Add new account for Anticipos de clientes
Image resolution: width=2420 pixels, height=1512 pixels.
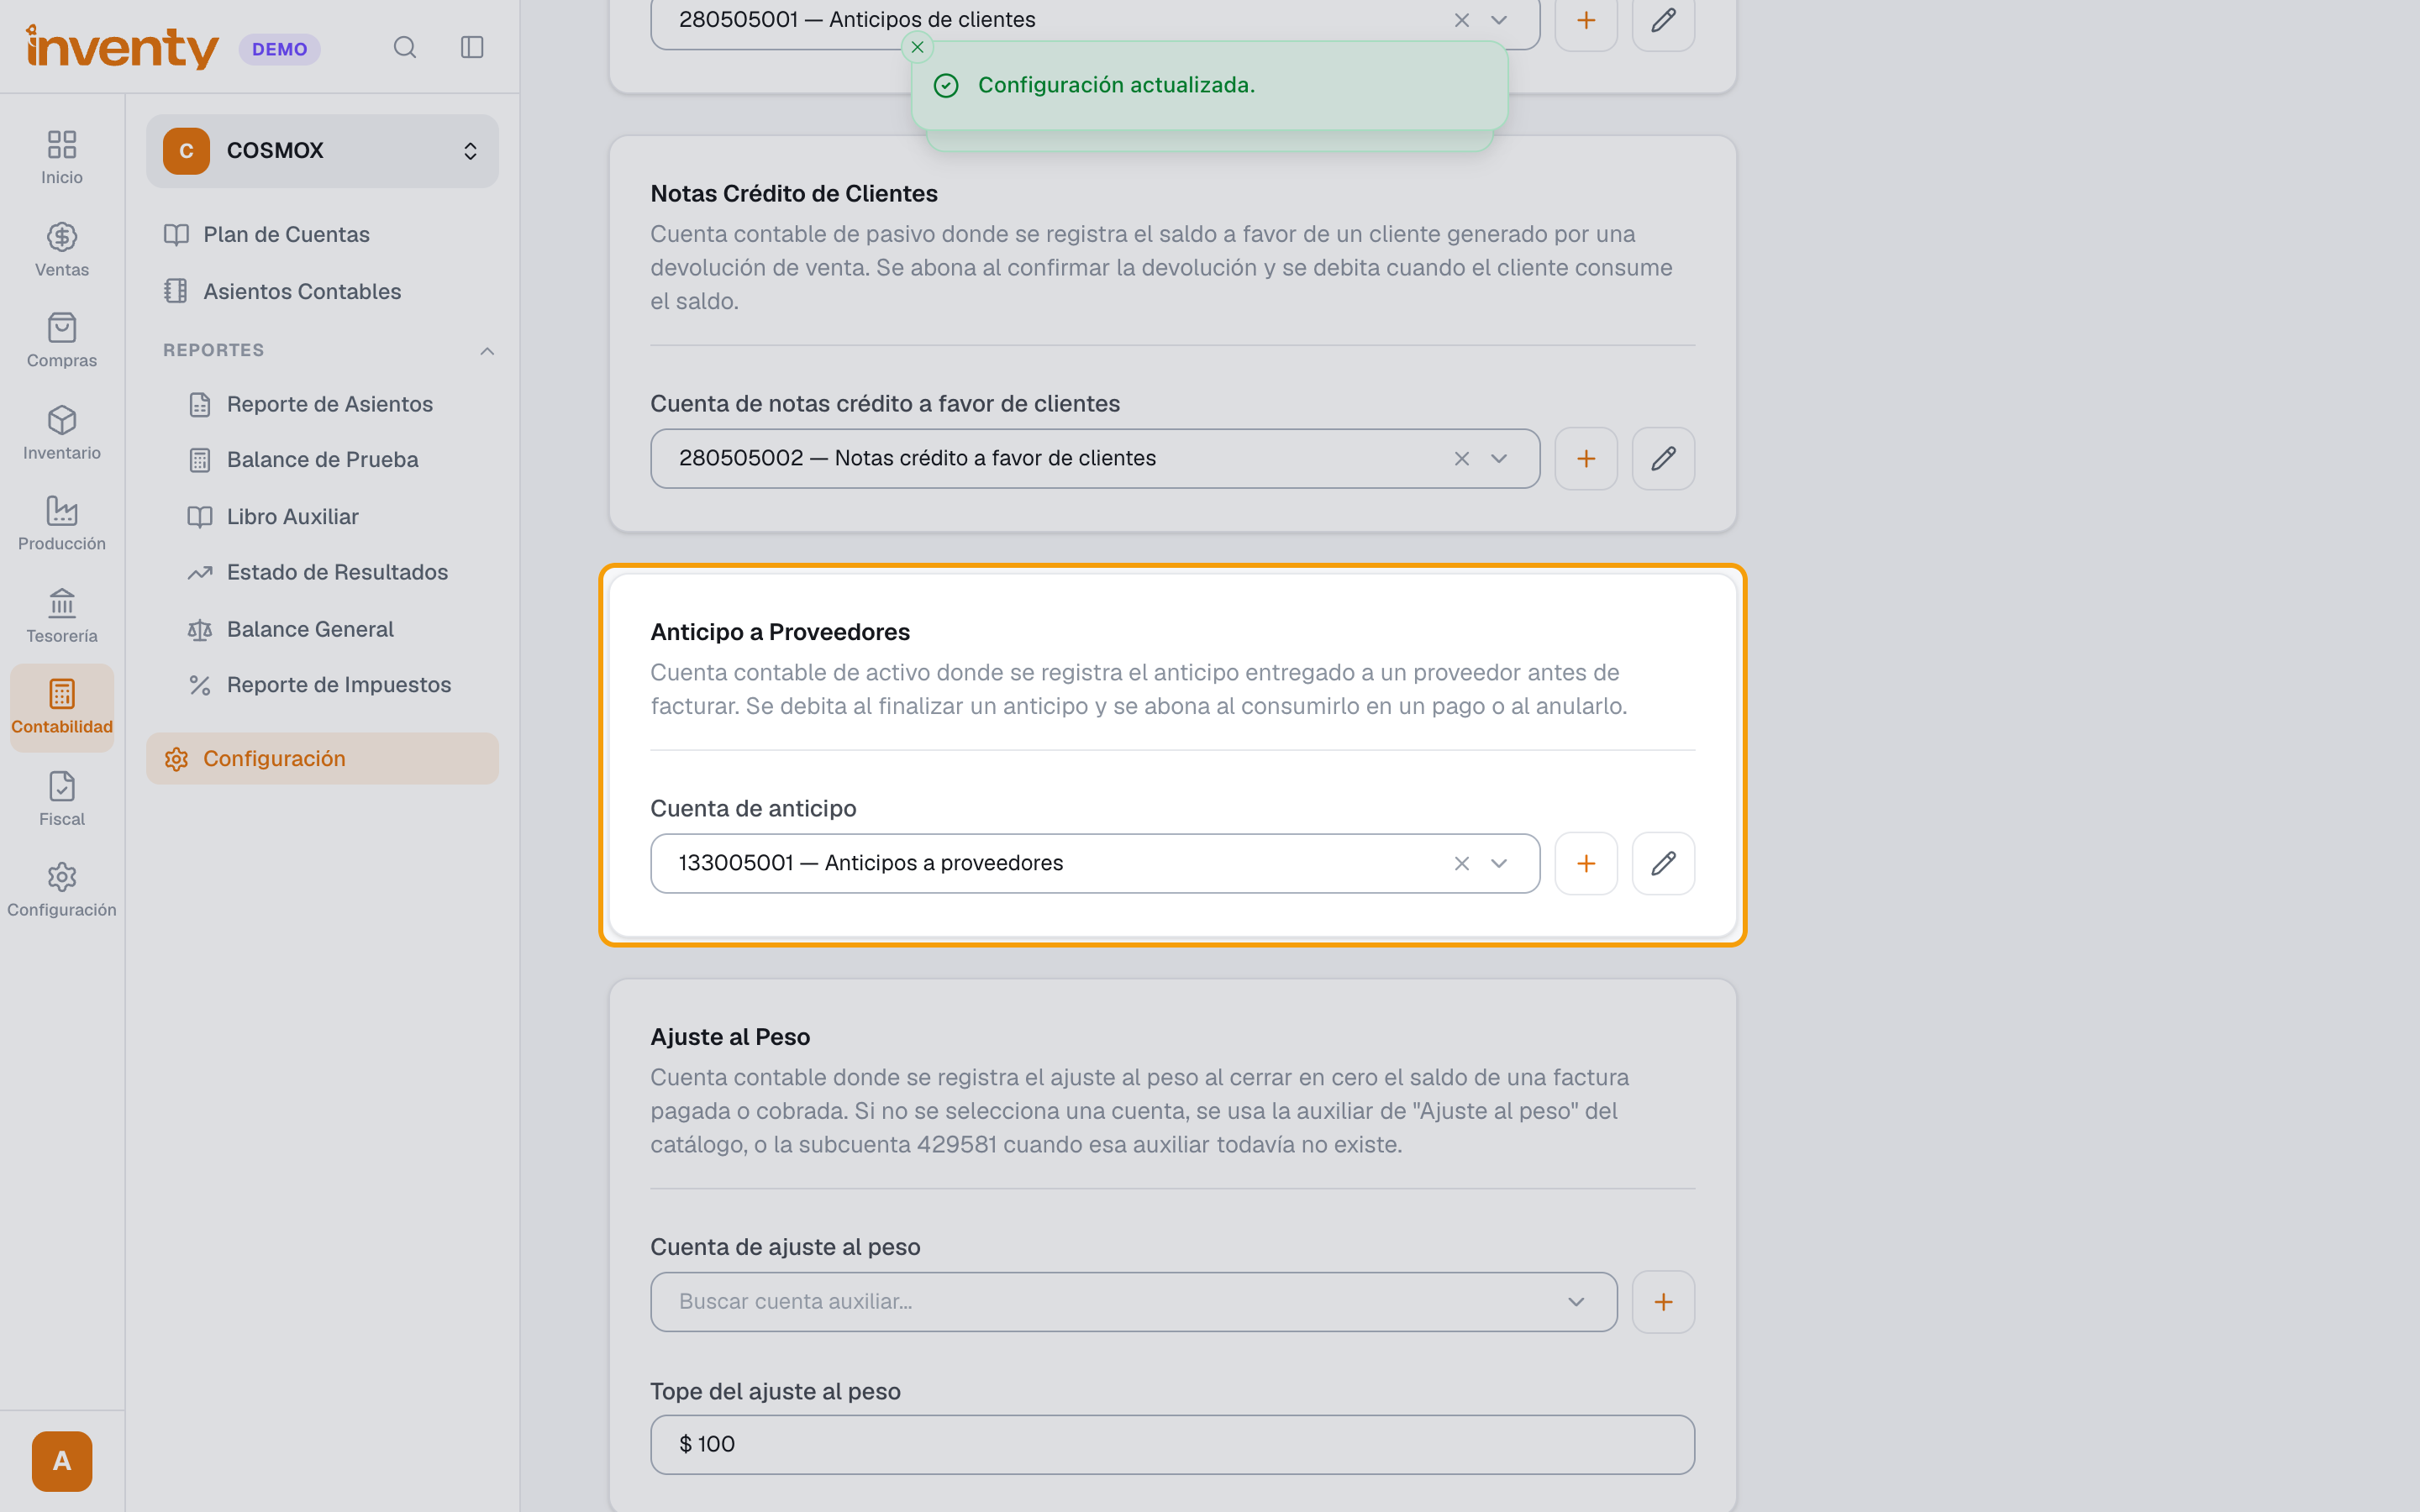click(1586, 20)
